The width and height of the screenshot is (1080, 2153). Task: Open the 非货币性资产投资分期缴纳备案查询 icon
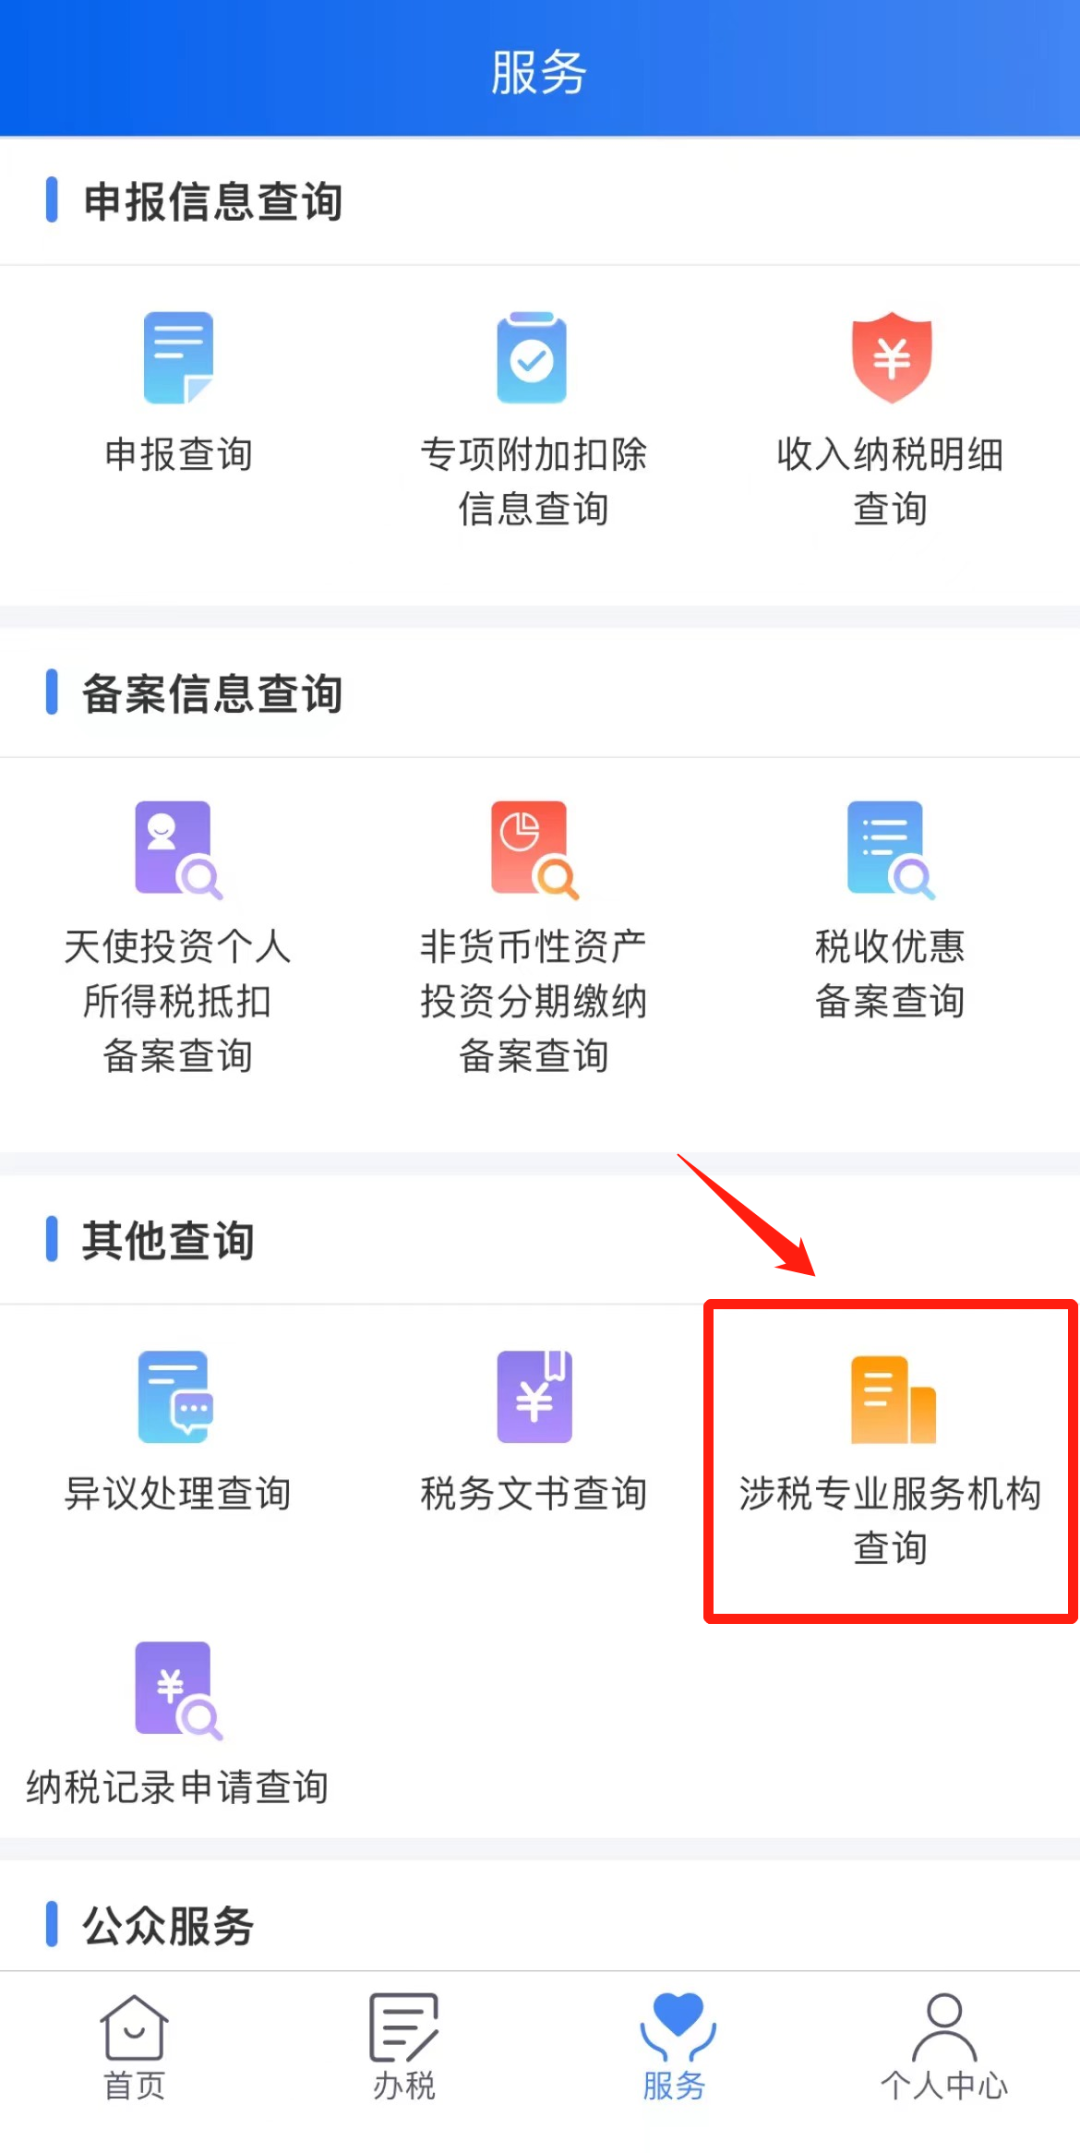(x=534, y=850)
